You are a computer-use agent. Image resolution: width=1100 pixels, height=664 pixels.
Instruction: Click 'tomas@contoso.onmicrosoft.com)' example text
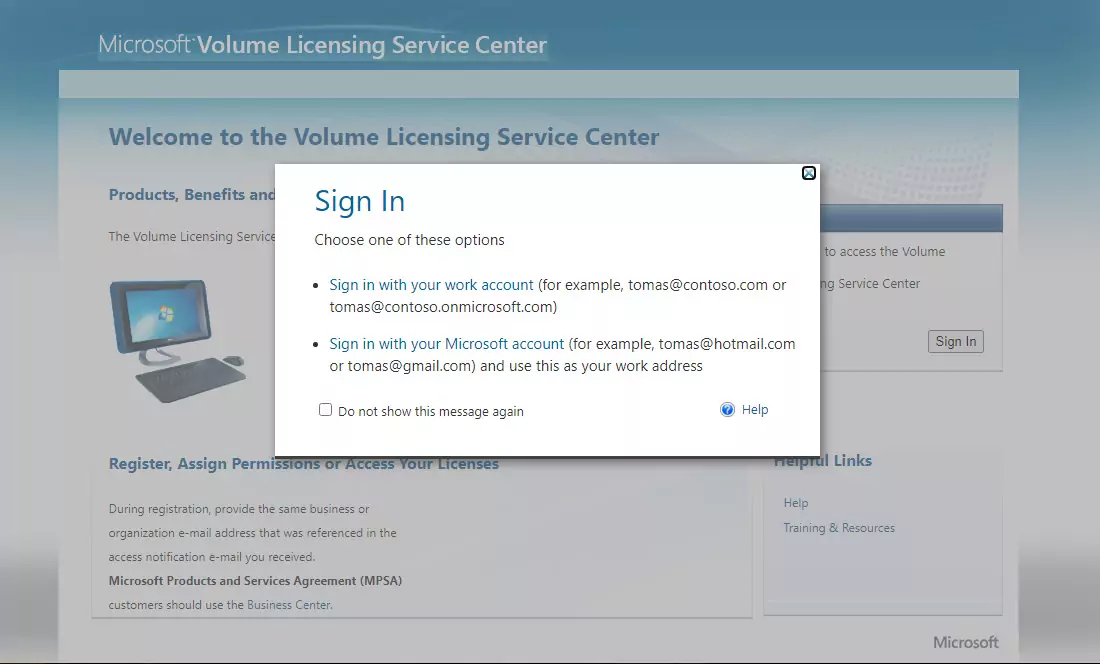[x=443, y=306]
